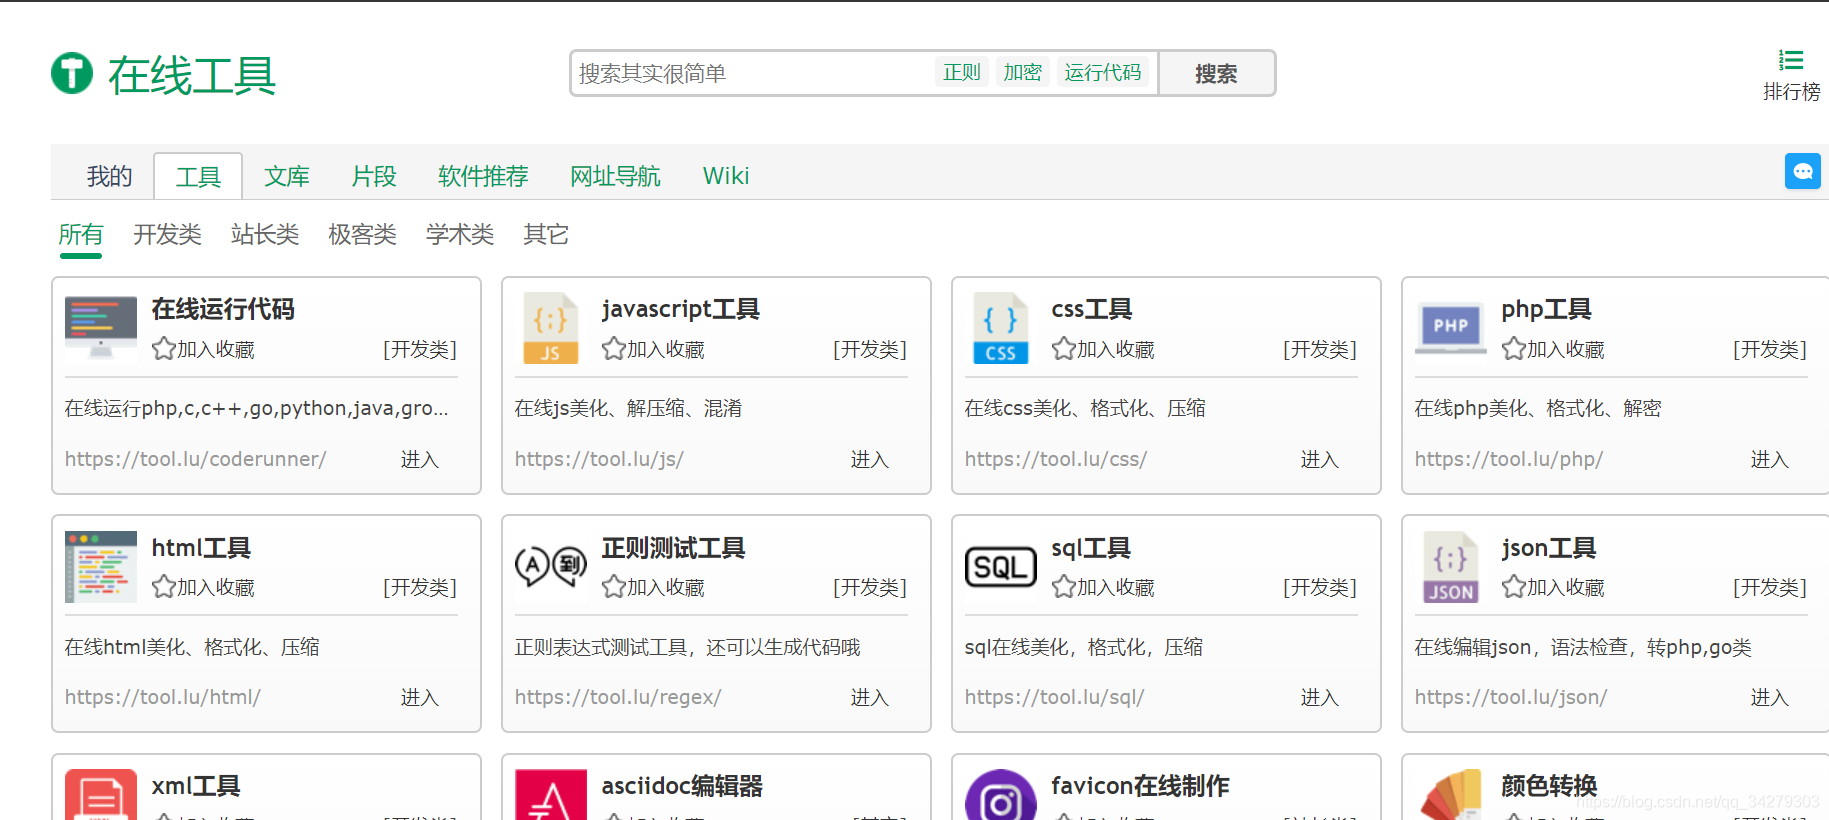This screenshot has height=820, width=1829.
Task: Click the 正则测试工具 translate icon
Action: pos(551,566)
